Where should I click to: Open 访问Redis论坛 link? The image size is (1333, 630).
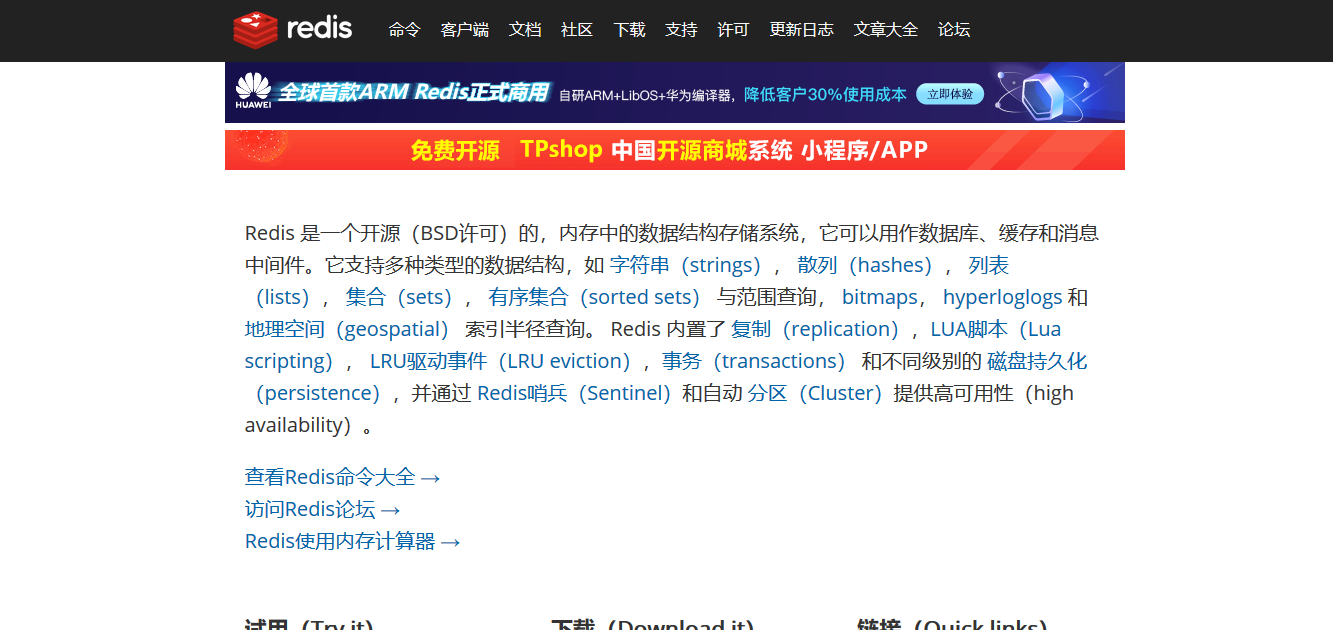[323, 509]
